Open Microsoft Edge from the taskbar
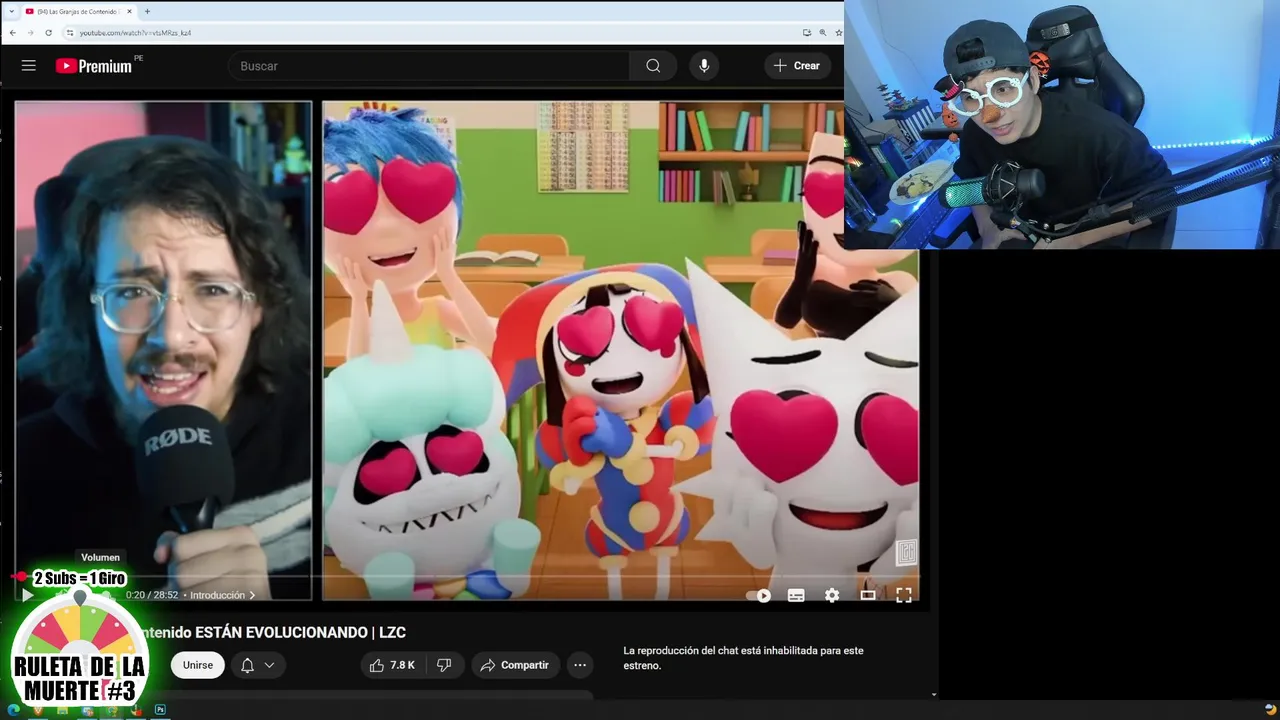Screen dimensions: 1280x720 tap(14, 711)
